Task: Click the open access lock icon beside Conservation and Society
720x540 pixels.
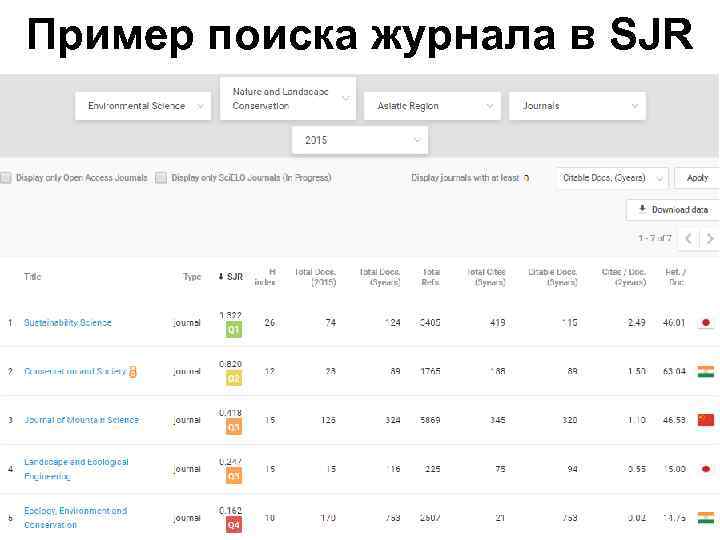Action: [133, 371]
